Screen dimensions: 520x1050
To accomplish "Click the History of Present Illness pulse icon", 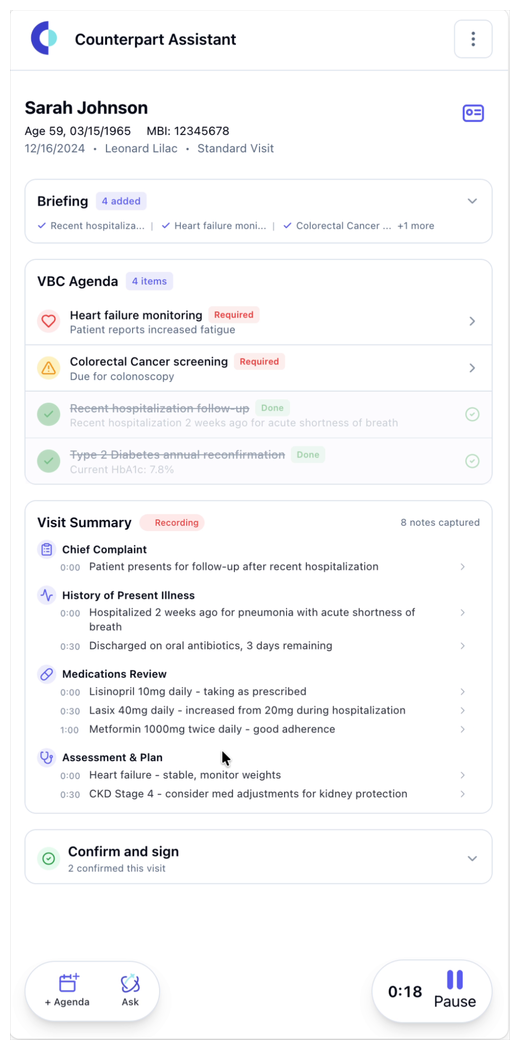I will click(46, 595).
